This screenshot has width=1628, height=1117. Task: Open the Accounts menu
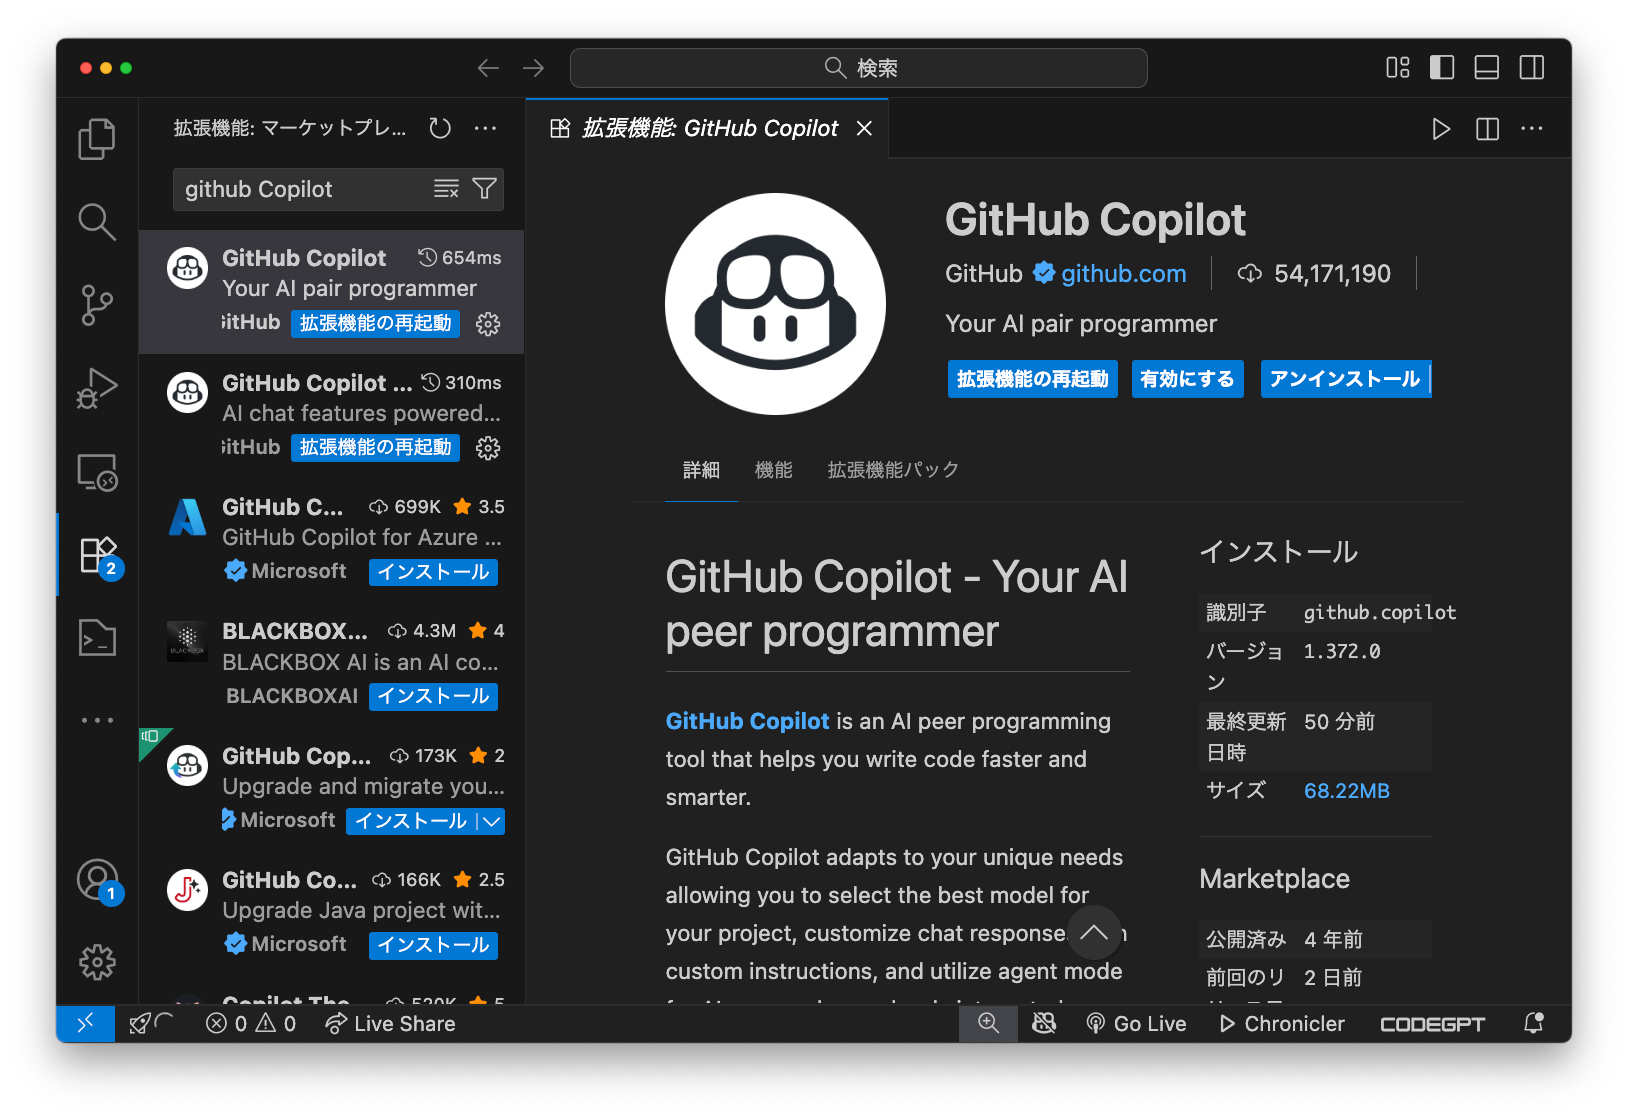tap(97, 880)
